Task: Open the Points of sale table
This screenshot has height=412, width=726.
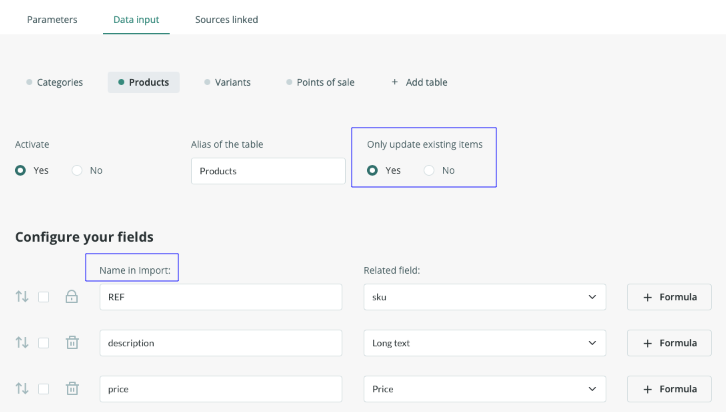Action: (320, 82)
